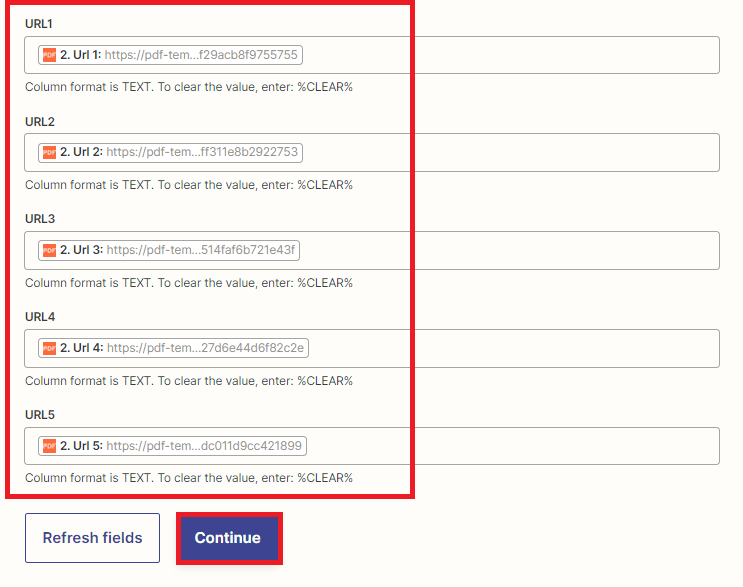Focus empty space in URL4 input box
Screen dimensions: 743x587
[510, 348]
